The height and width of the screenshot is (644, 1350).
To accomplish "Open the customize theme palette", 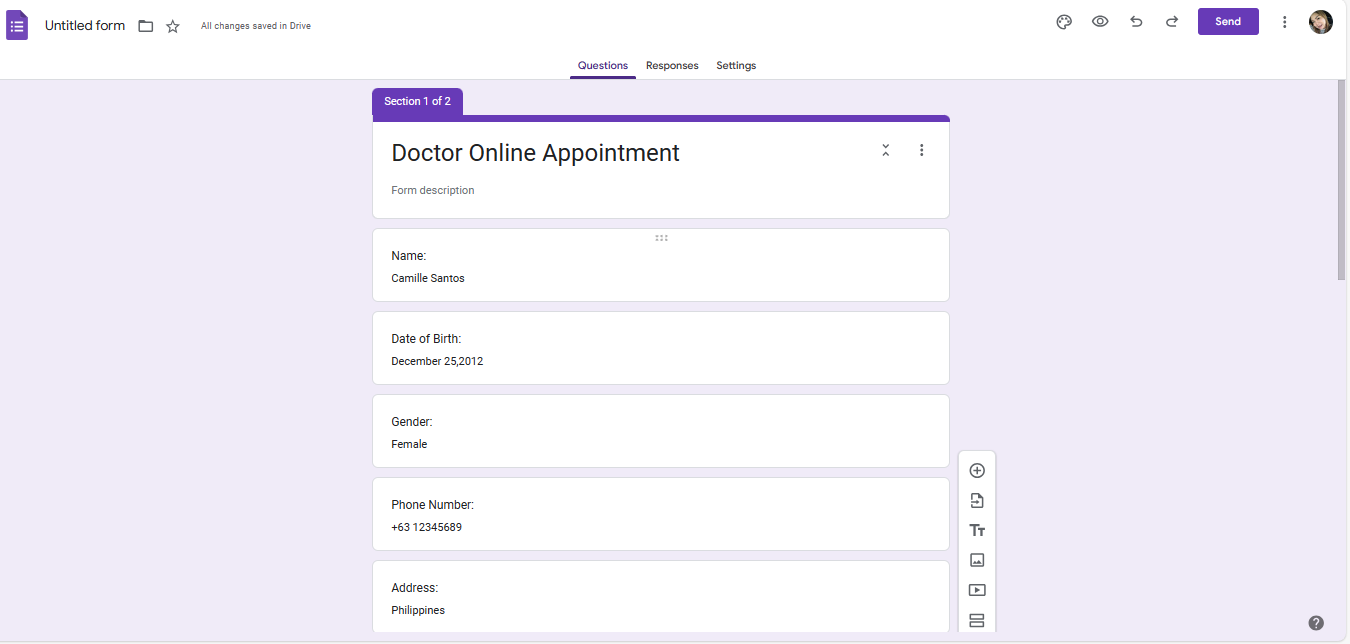I will (x=1064, y=22).
